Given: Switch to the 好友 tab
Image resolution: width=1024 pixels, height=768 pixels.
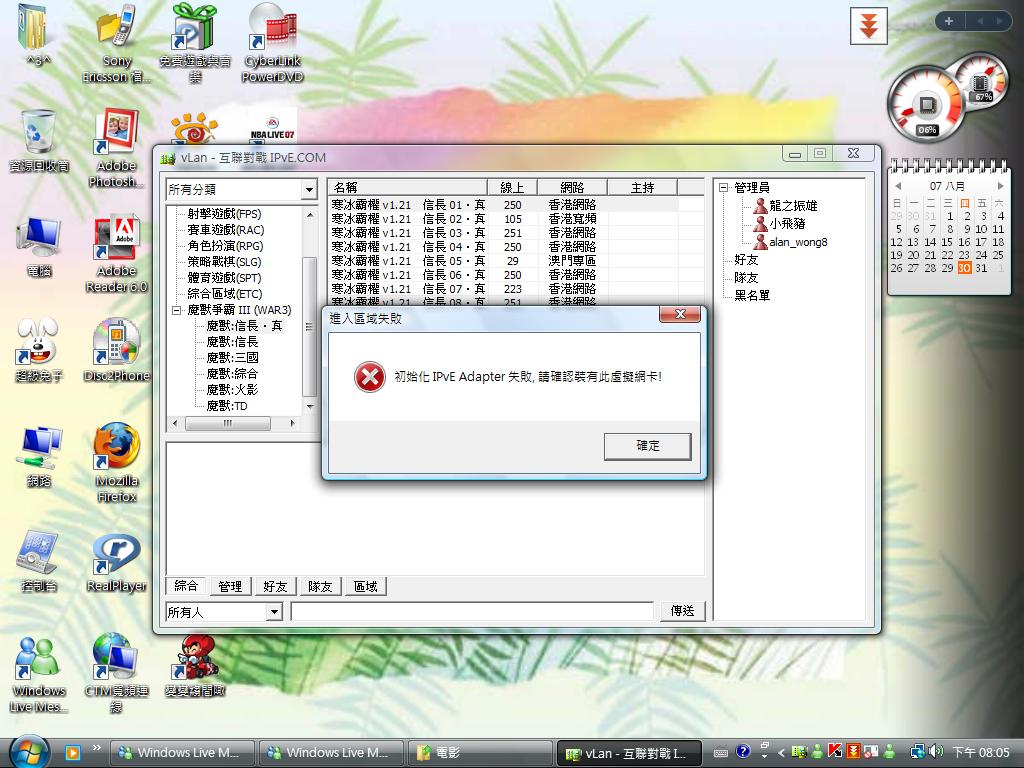Looking at the screenshot, I should pyautogui.click(x=275, y=586).
